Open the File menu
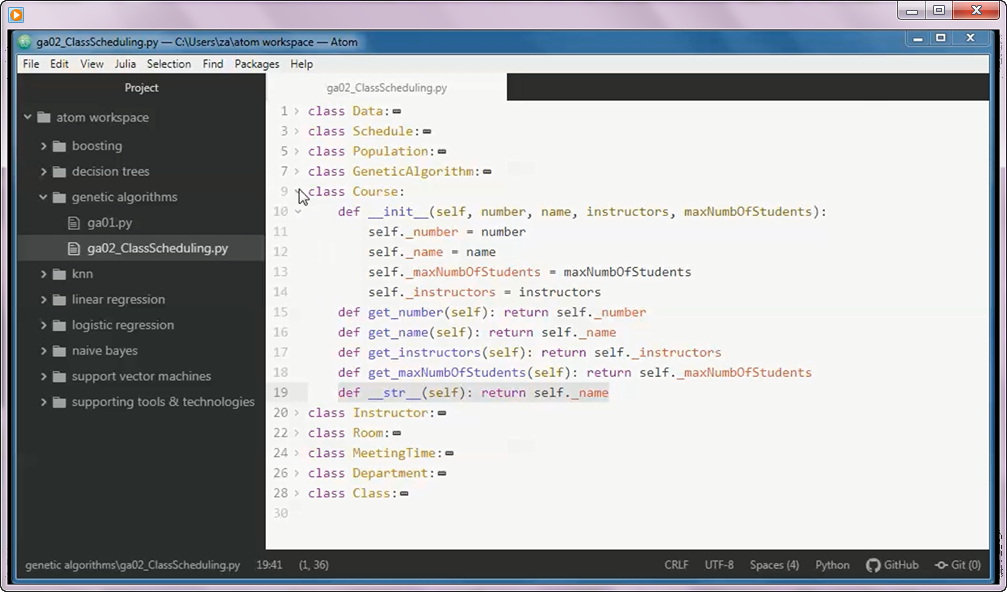This screenshot has height=592, width=1007. (31, 64)
